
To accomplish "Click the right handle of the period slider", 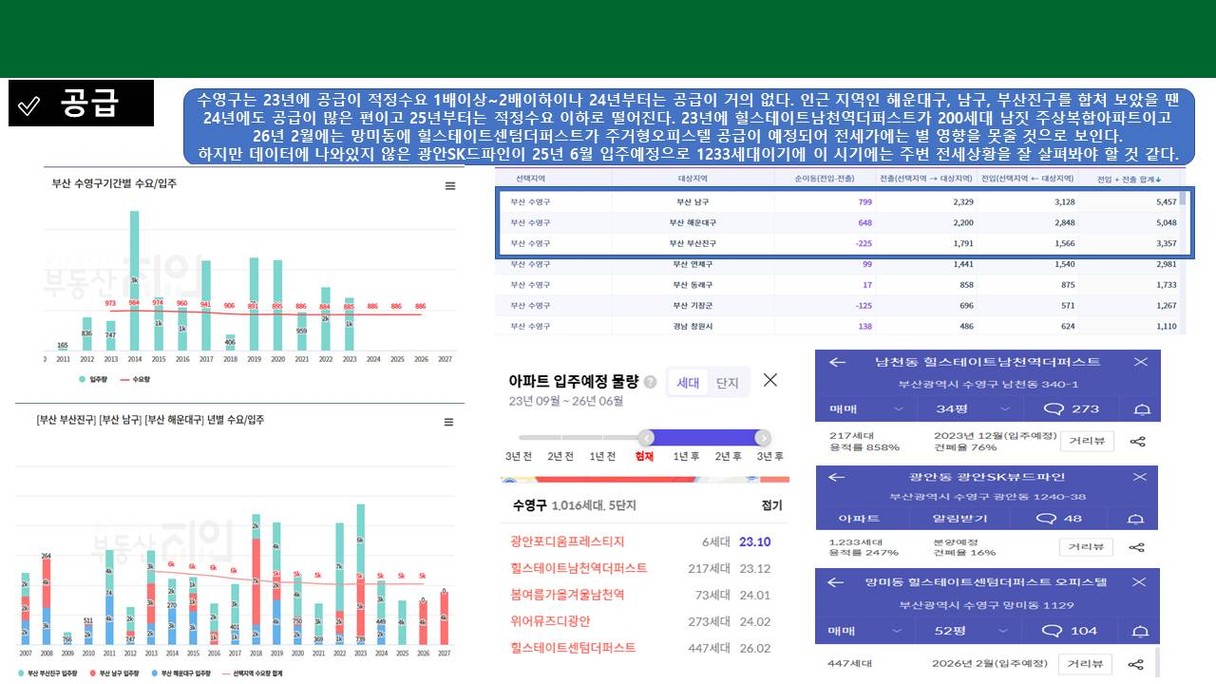I will (x=763, y=437).
